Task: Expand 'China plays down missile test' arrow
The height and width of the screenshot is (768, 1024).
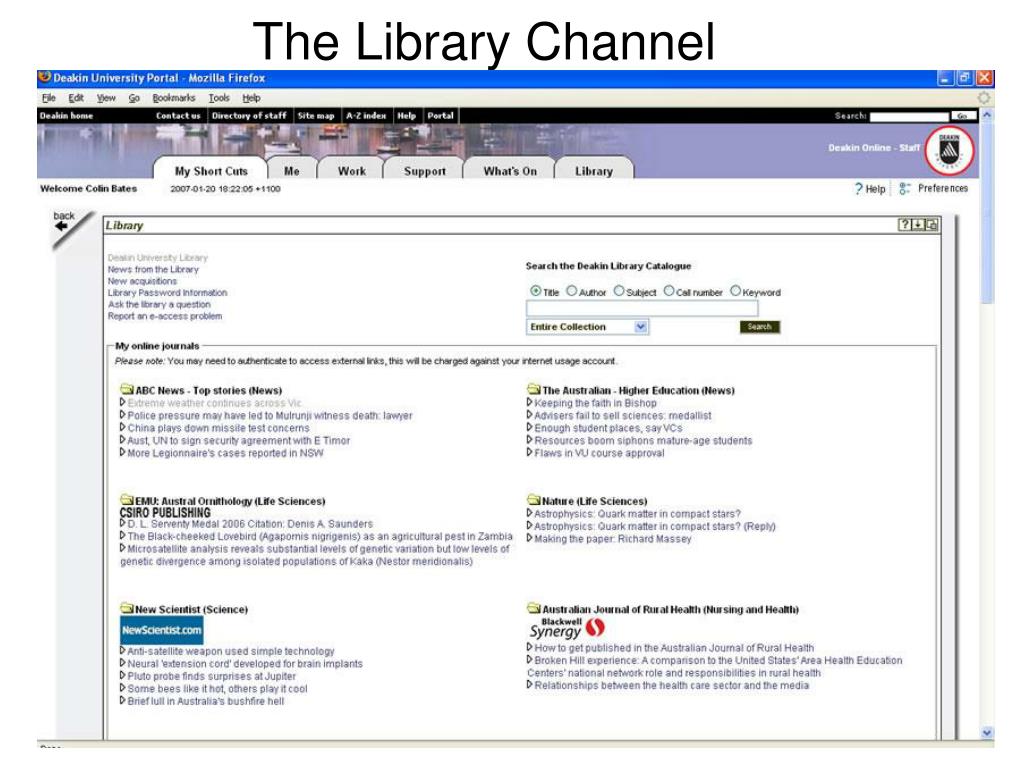Action: pos(123,427)
